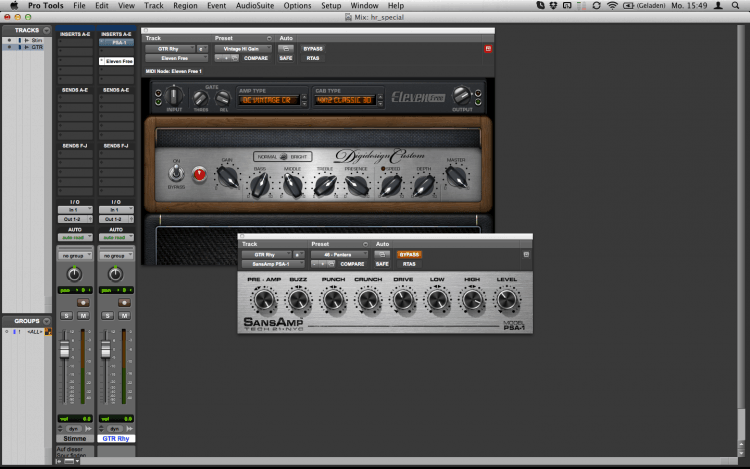The image size is (750, 469).
Task: Click the MIDDLE knob on the amp
Action: (x=292, y=185)
